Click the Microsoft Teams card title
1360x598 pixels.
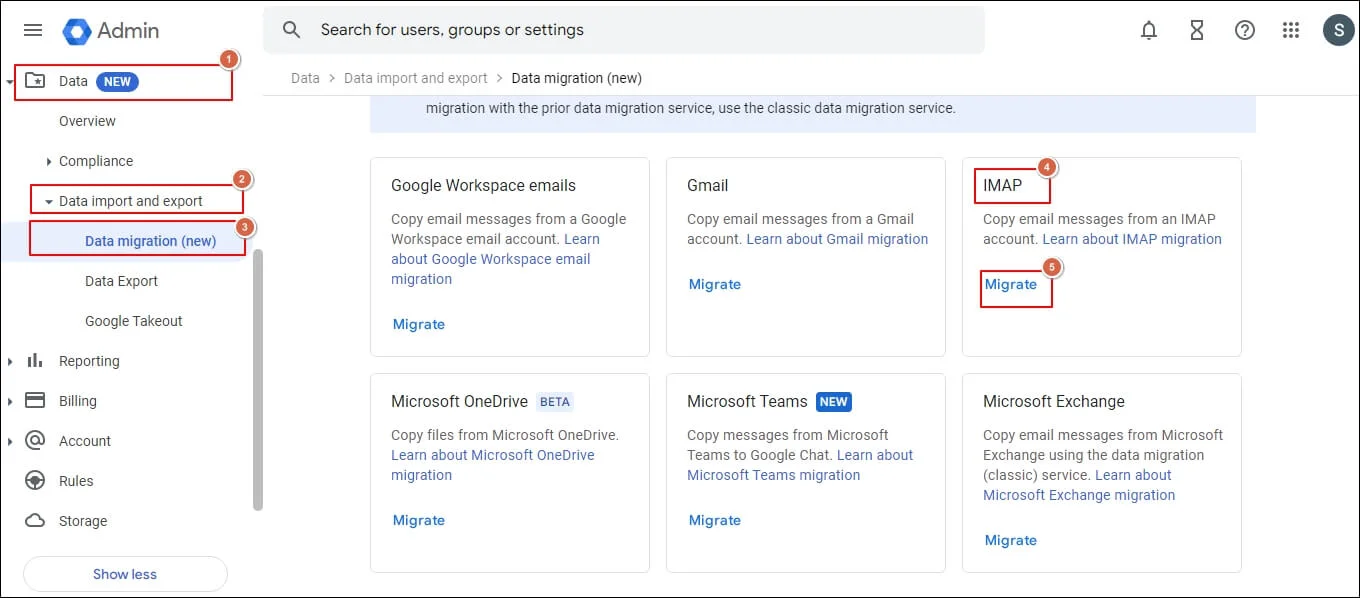pos(747,401)
